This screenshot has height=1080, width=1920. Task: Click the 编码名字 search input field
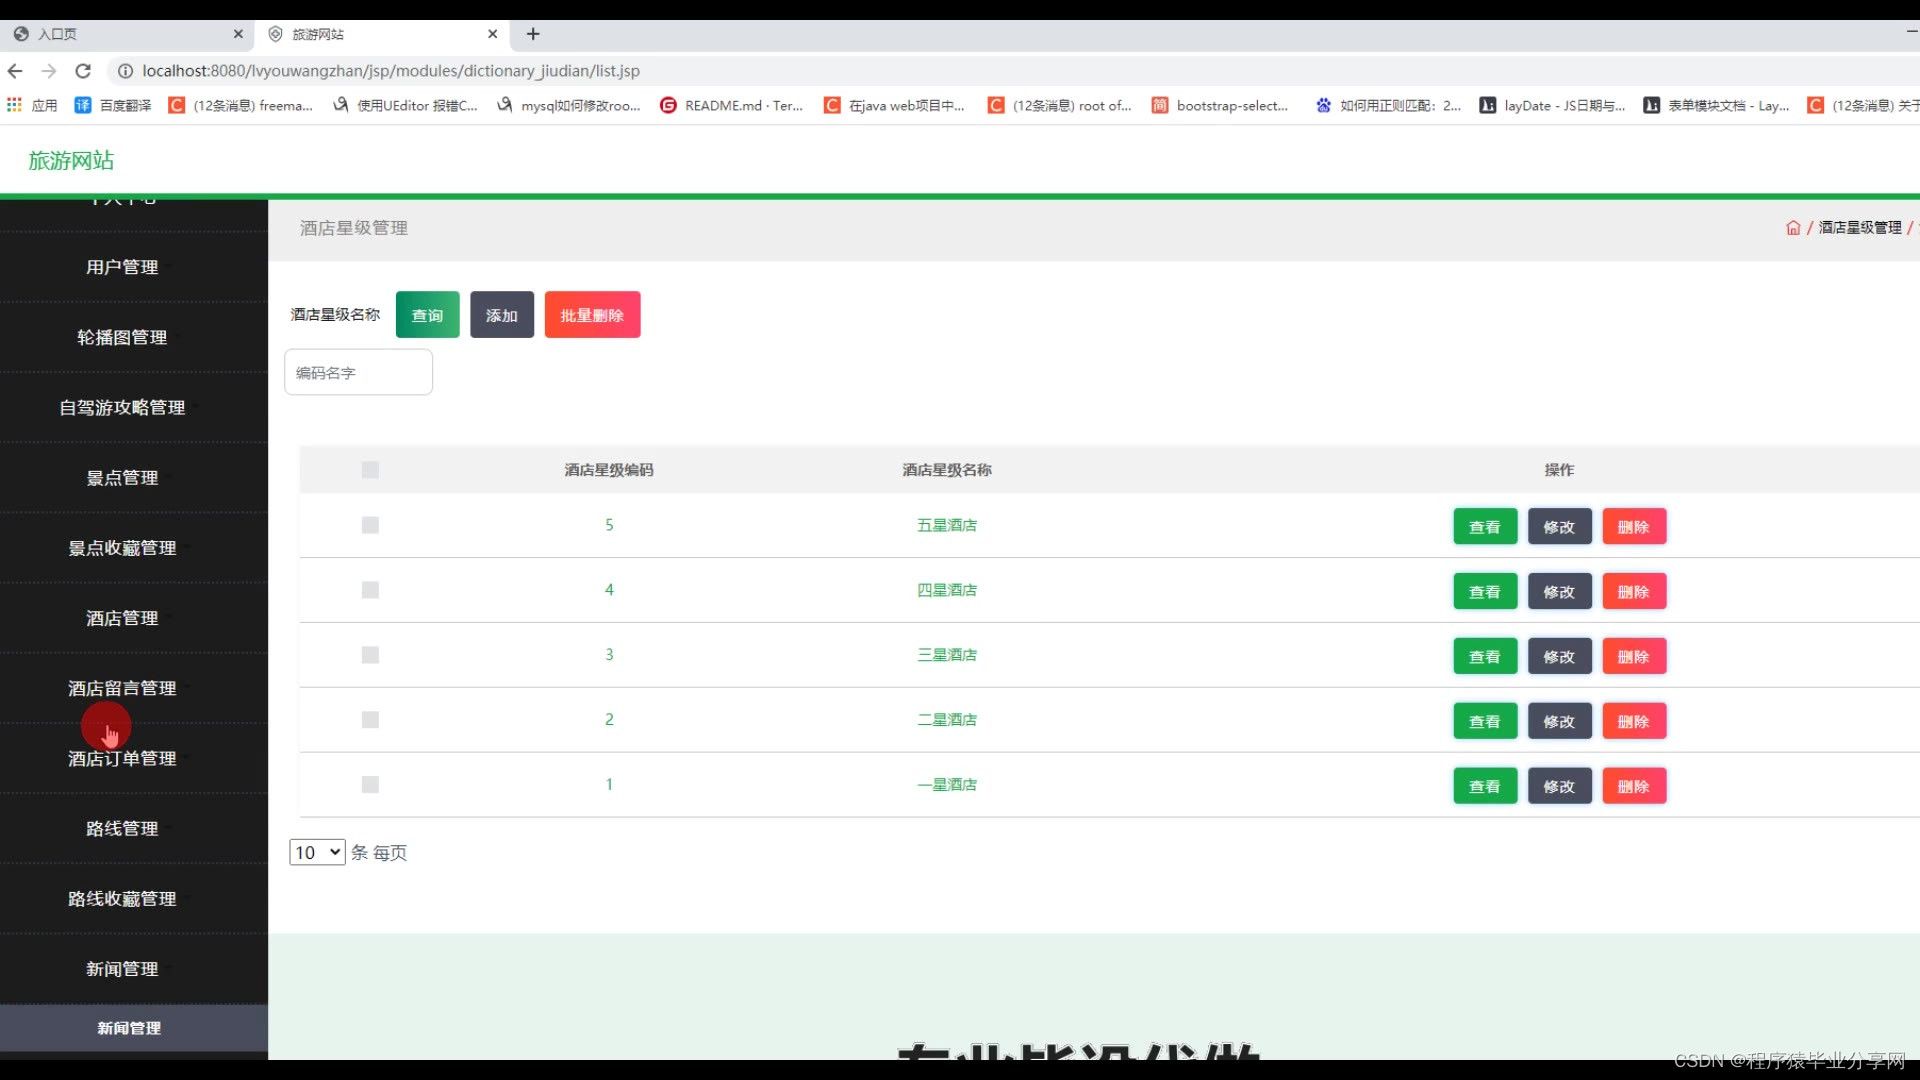point(358,372)
